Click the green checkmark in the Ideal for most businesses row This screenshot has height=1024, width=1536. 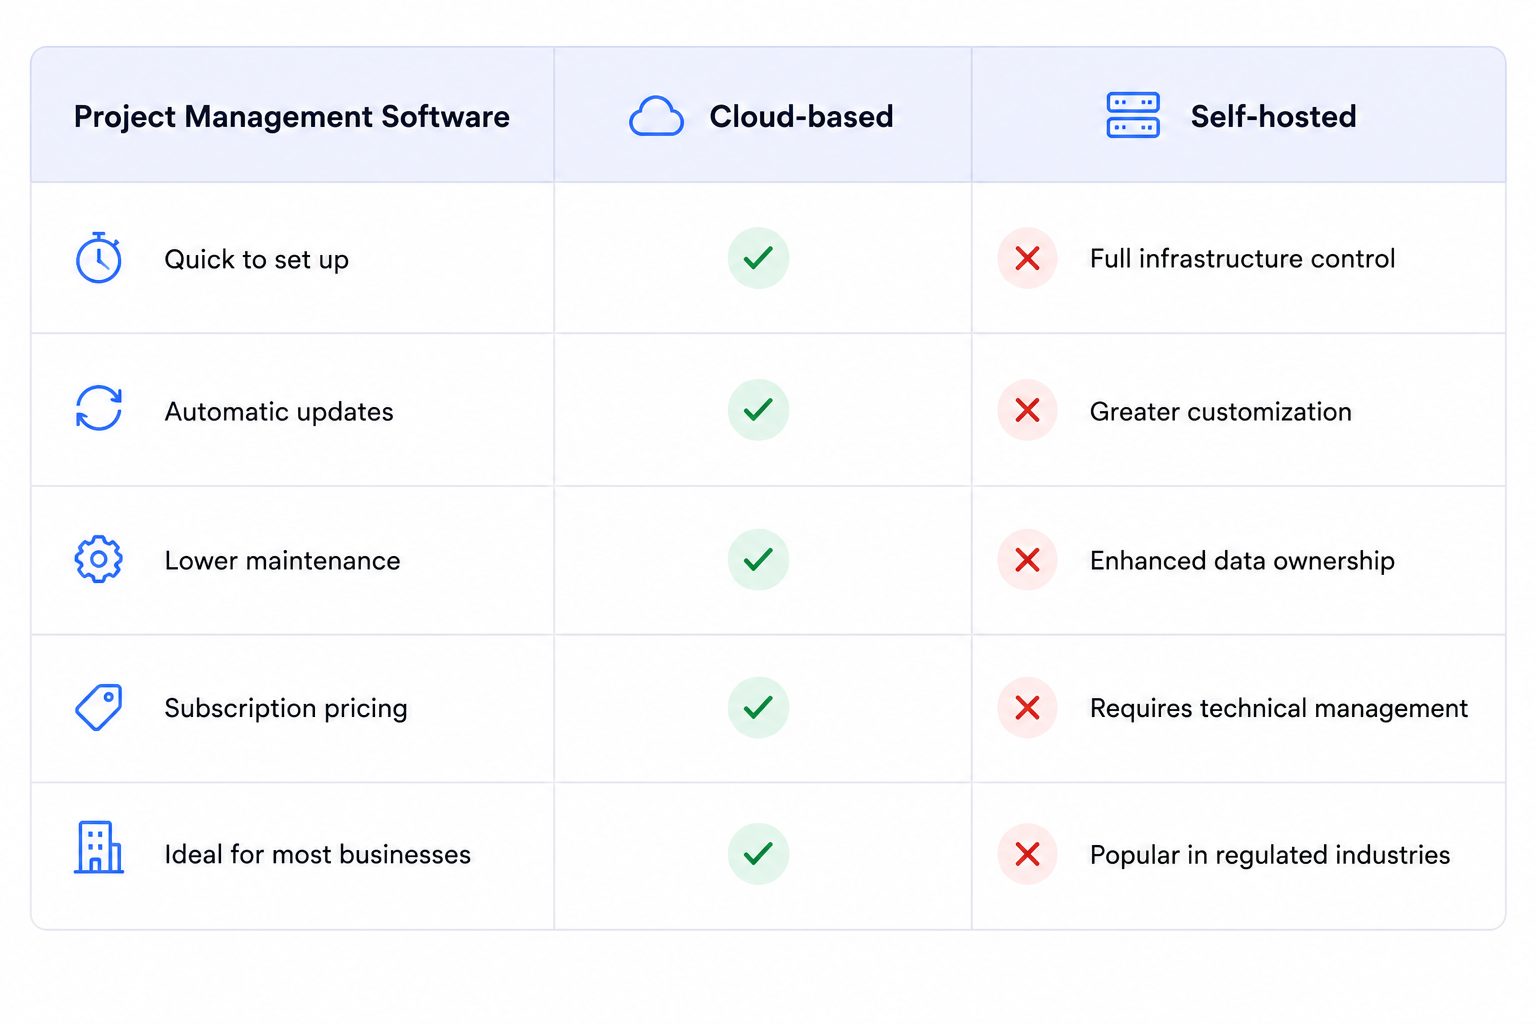tap(758, 854)
